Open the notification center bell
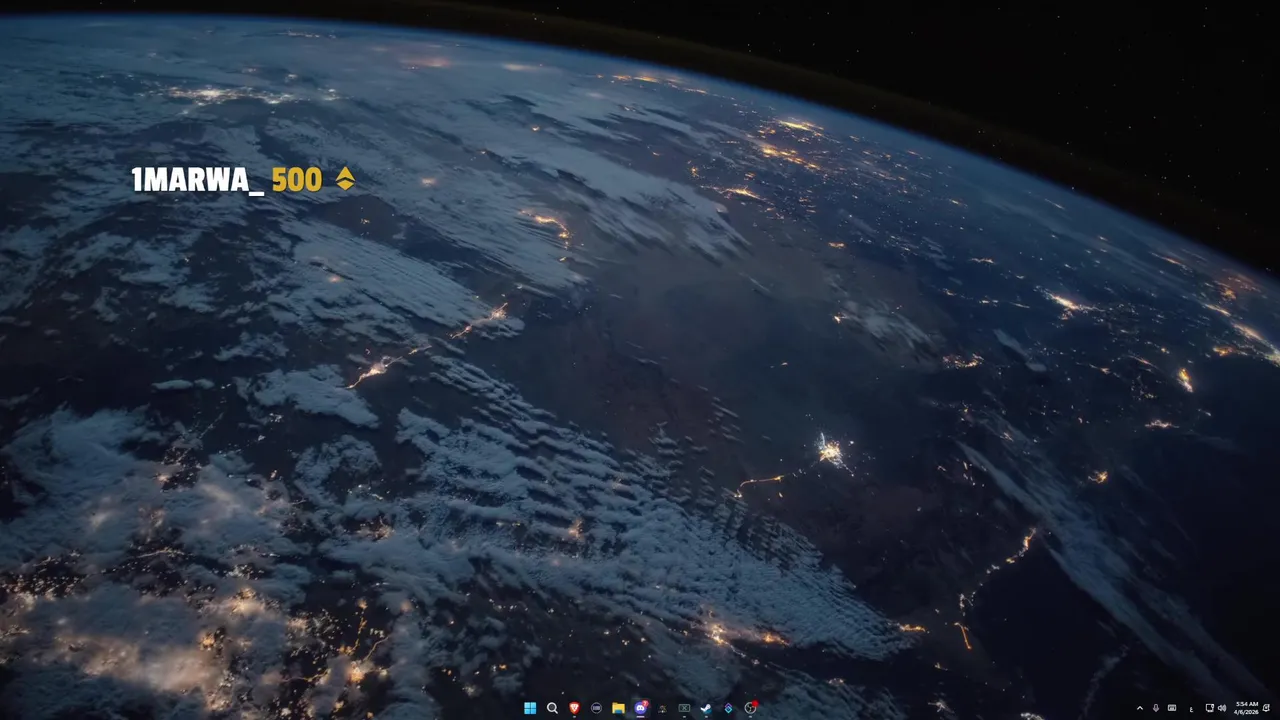The image size is (1280, 720). [1267, 708]
